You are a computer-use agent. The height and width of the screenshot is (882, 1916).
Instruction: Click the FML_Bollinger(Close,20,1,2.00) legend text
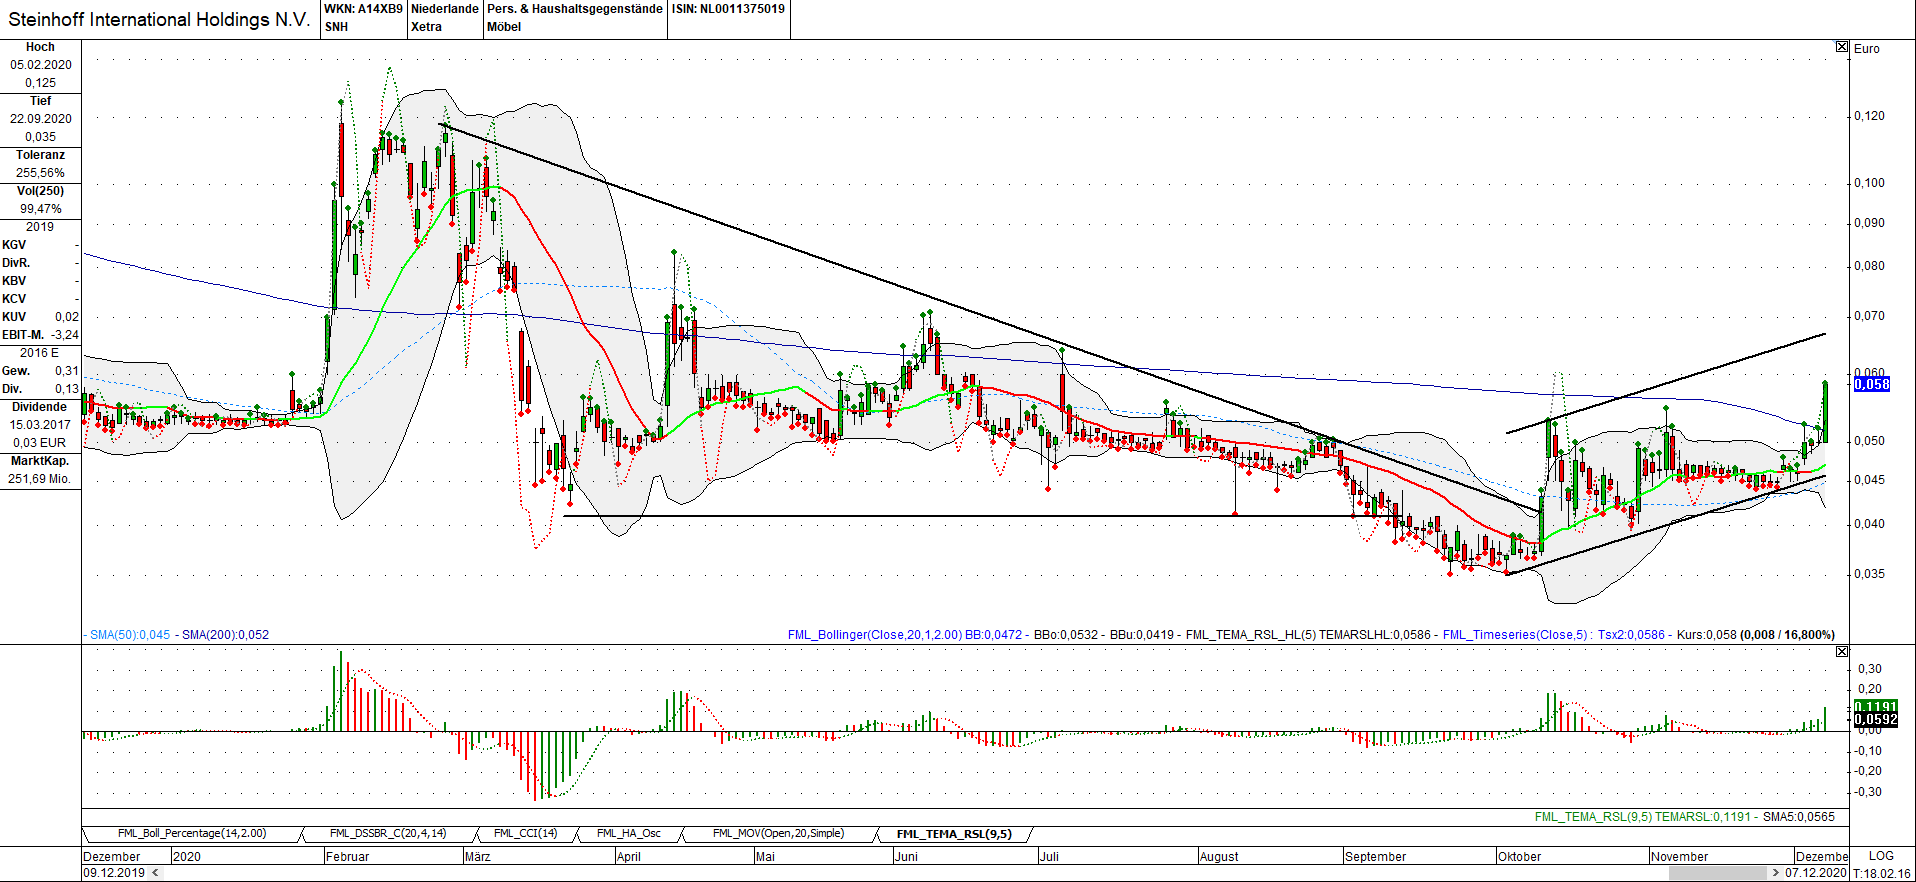[x=875, y=635]
